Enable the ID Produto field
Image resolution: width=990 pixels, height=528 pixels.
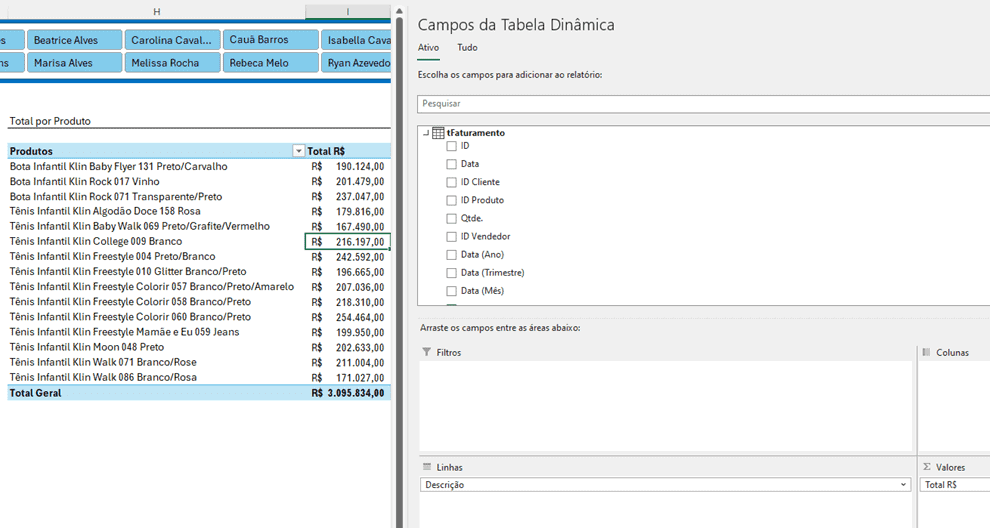click(x=451, y=200)
